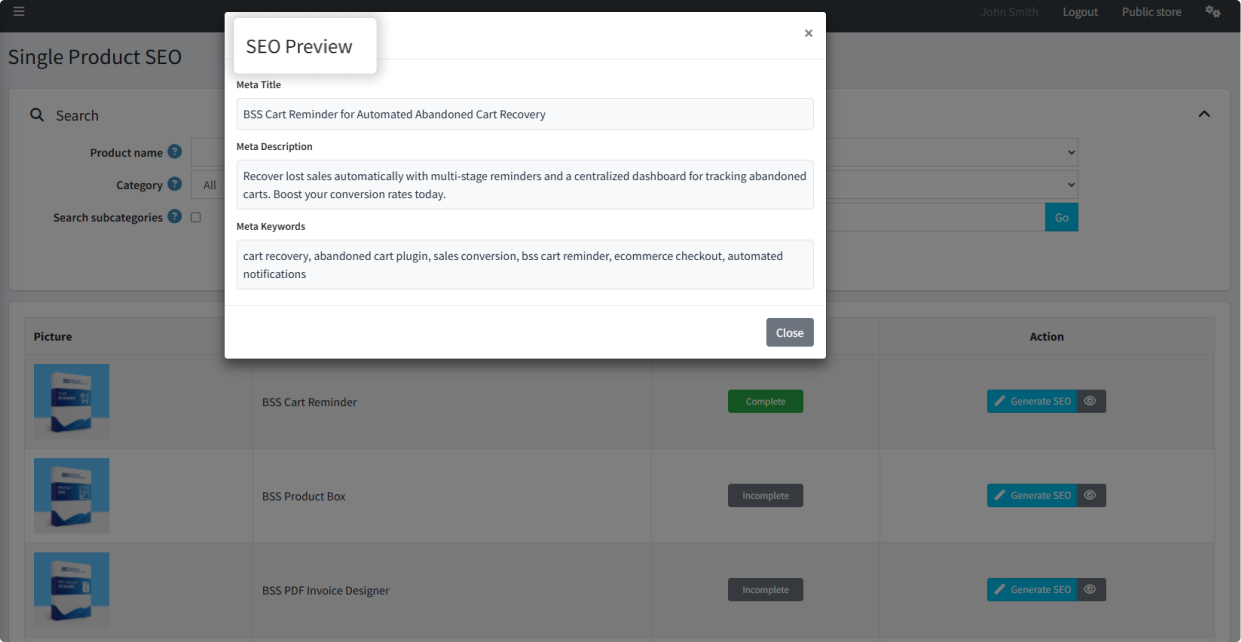This screenshot has height=642, width=1241.
Task: Click the Category help question icon
Action: pyautogui.click(x=175, y=184)
